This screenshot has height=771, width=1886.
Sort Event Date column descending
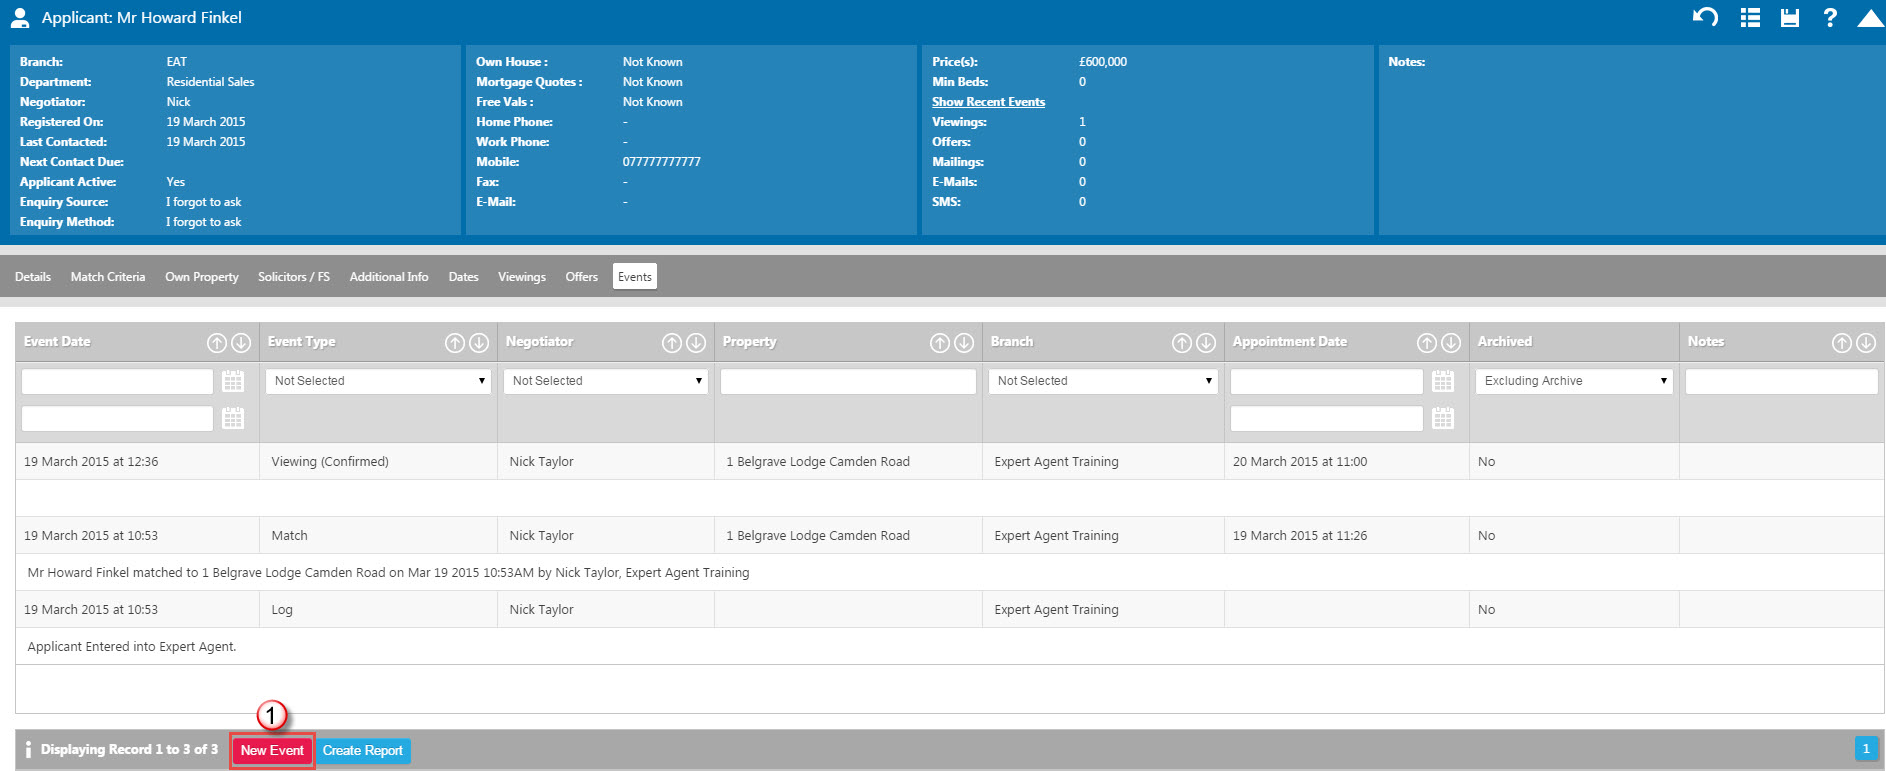241,343
